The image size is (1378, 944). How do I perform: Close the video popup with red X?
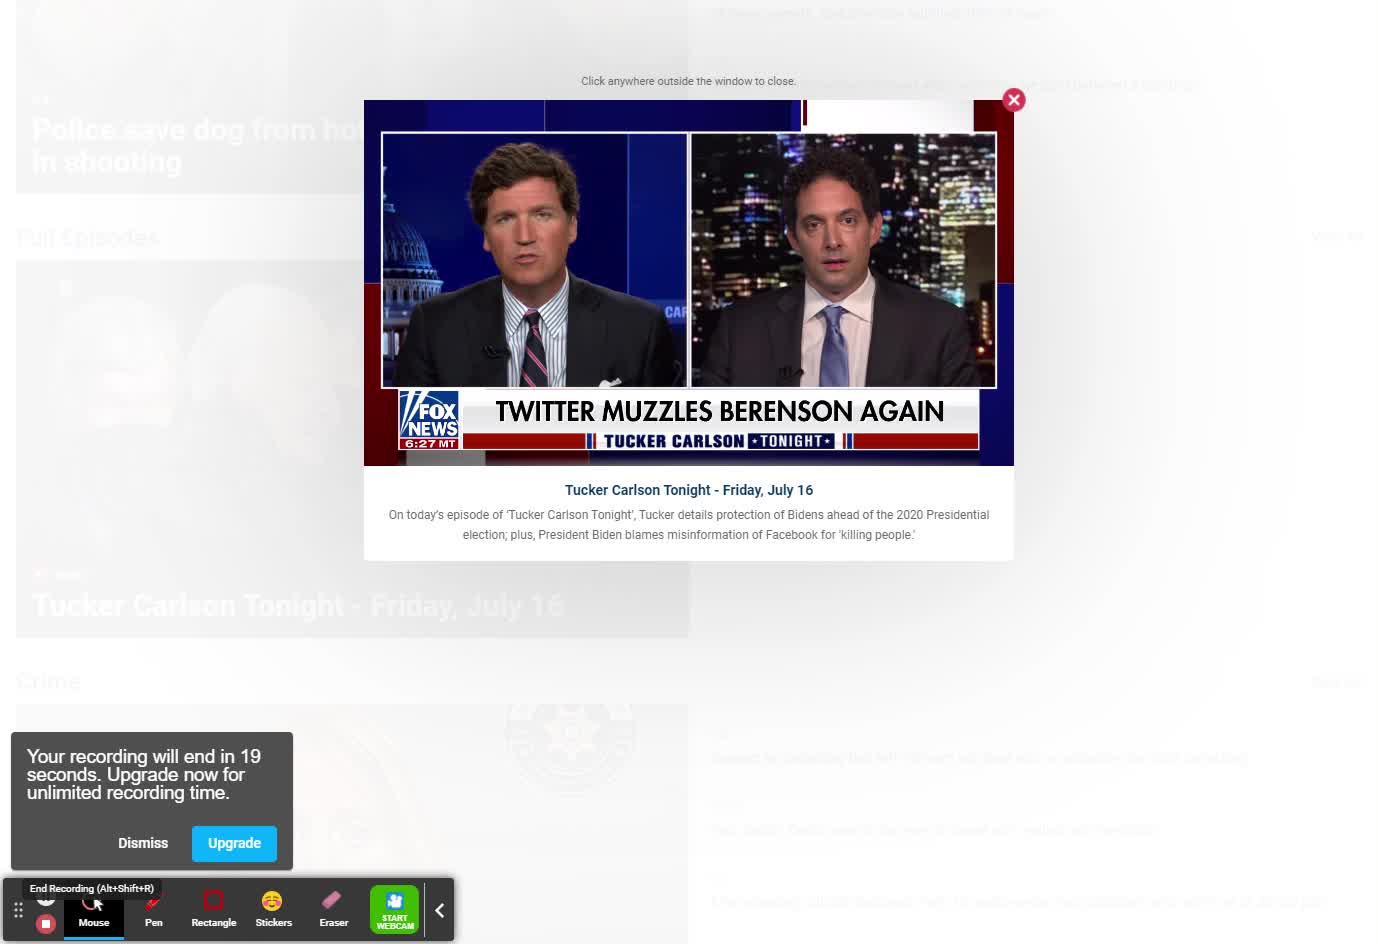pyautogui.click(x=1014, y=100)
